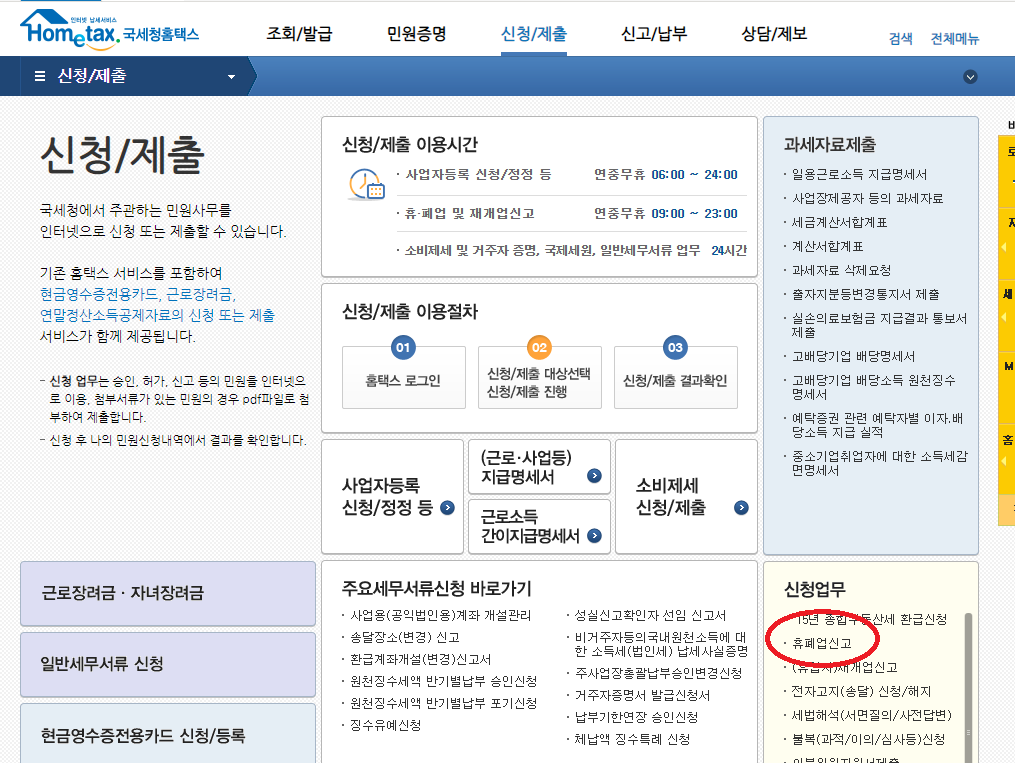This screenshot has width=1015, height=763.
Task: Click arrow icon on 소비제세 신청/제출
Action: (741, 508)
